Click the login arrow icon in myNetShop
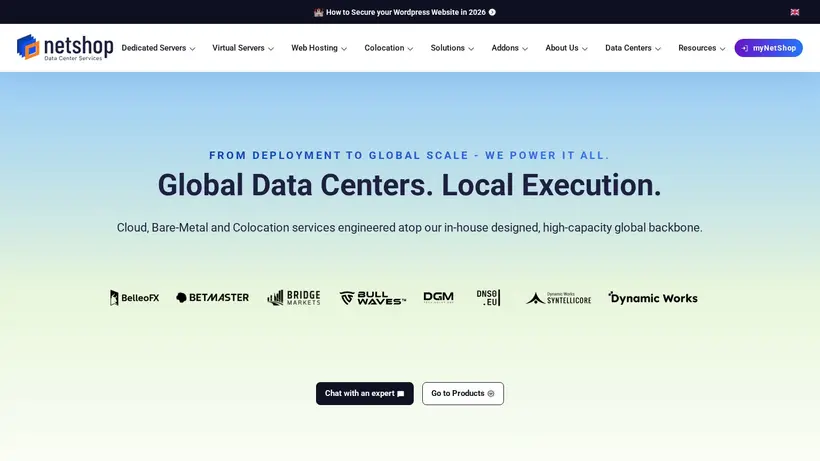 [x=745, y=48]
